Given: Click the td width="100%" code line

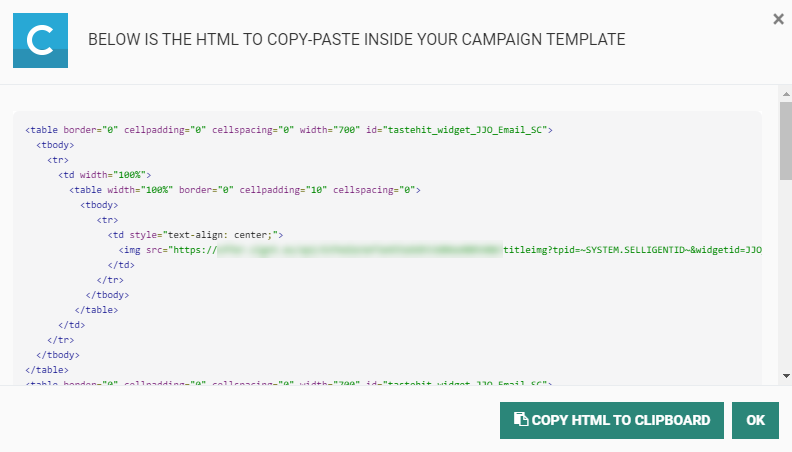Looking at the screenshot, I should pyautogui.click(x=104, y=175).
